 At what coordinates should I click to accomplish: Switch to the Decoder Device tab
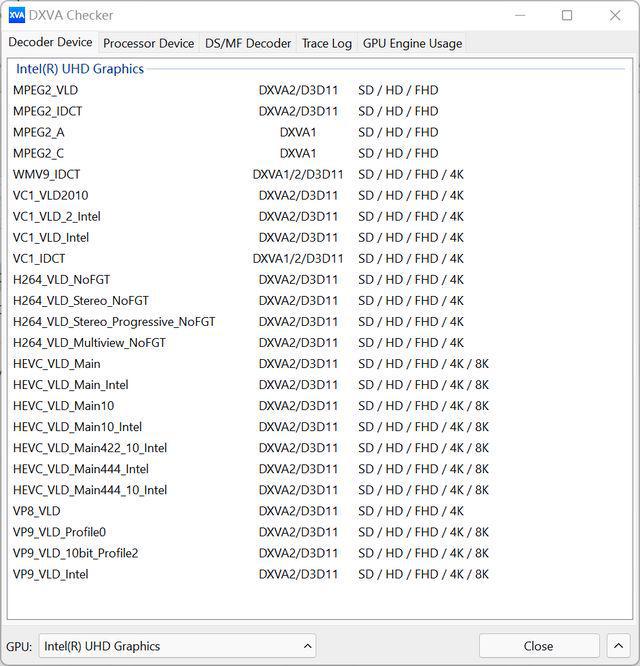[50, 42]
